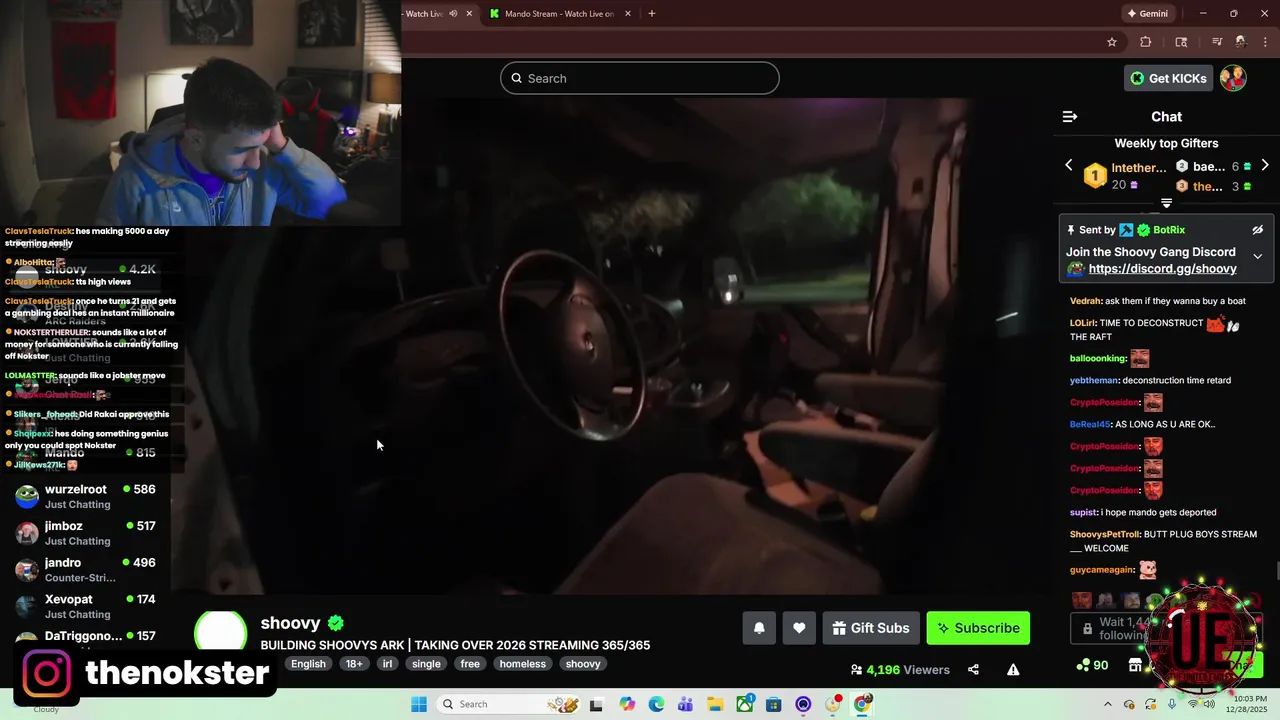Viewport: 1280px width, 720px height.
Task: Bookmark this page with the star icon
Action: [x=1112, y=42]
